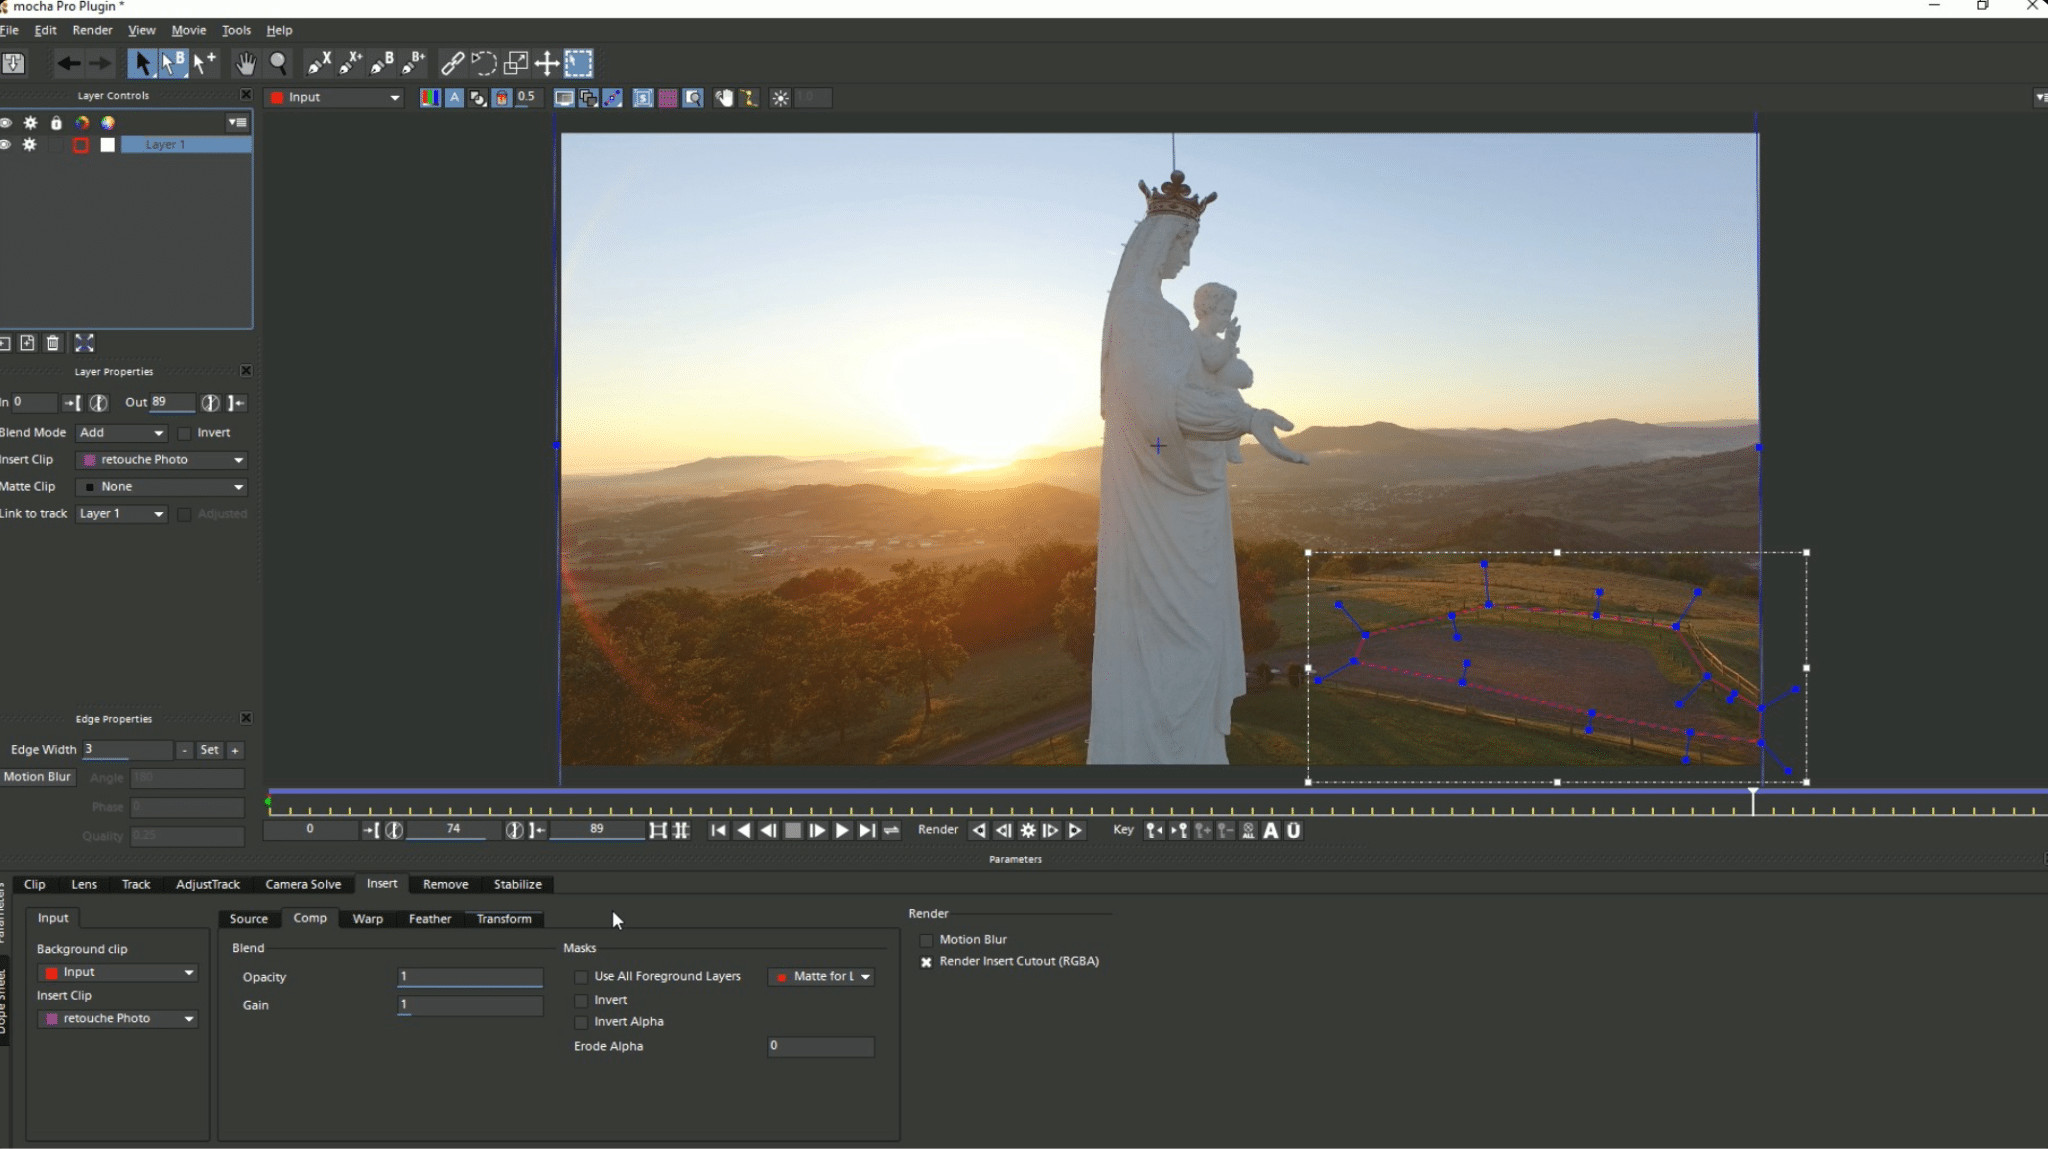The image size is (2048, 1149).
Task: Open the Tools menu
Action: [x=236, y=30]
